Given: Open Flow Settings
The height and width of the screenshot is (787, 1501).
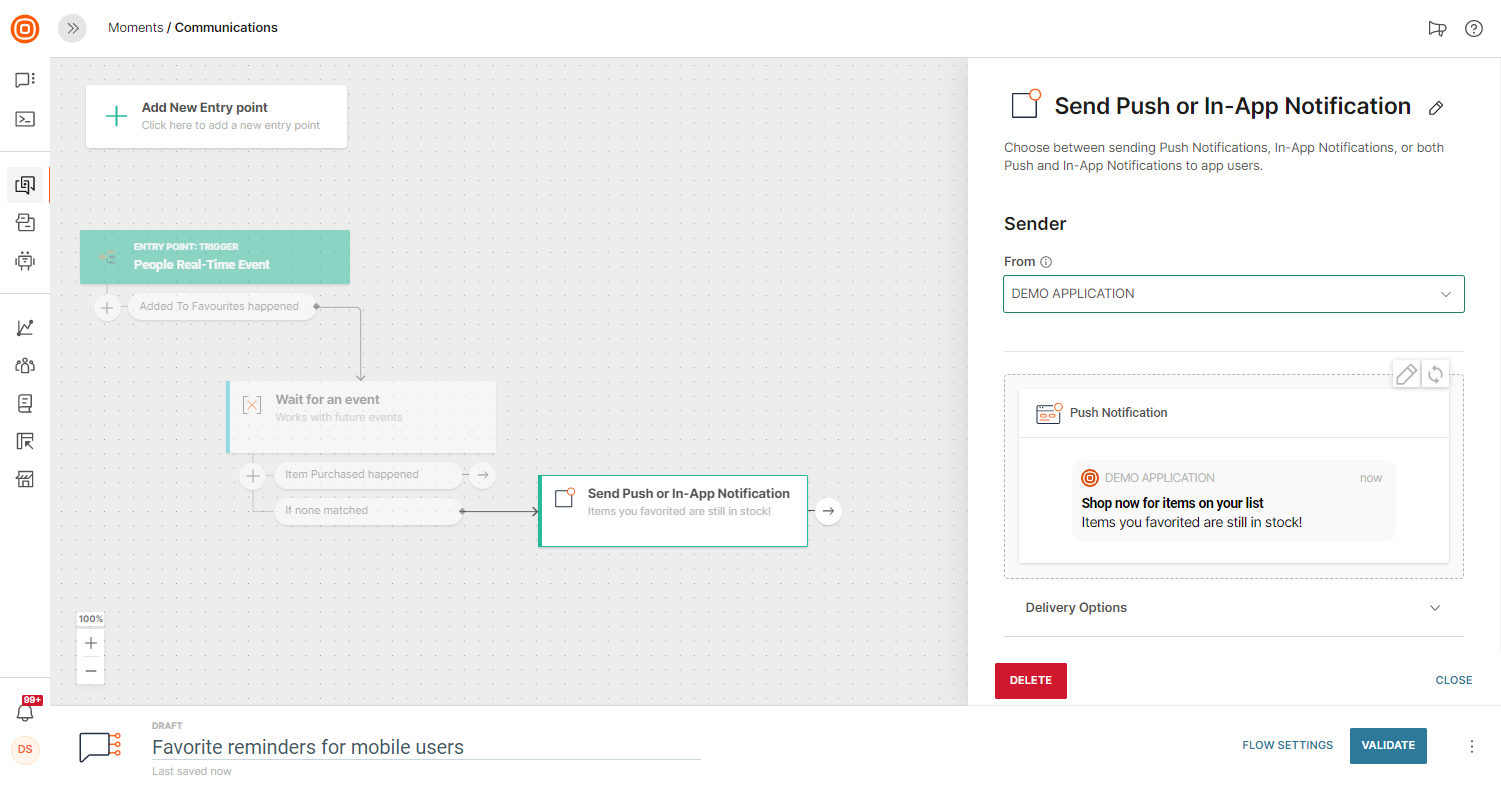Looking at the screenshot, I should pos(1287,745).
